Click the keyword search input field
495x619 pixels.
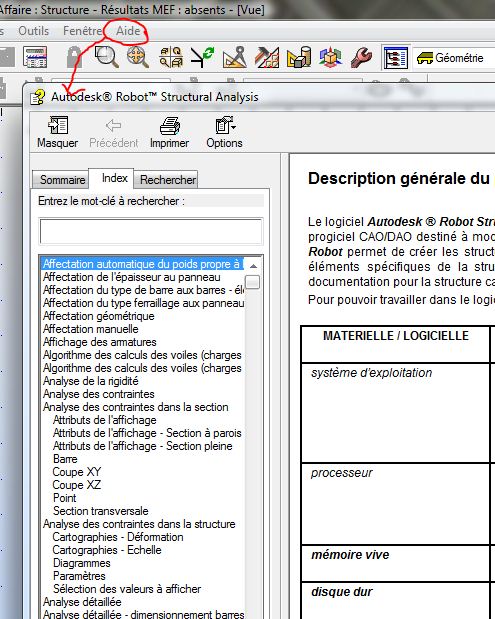click(151, 231)
